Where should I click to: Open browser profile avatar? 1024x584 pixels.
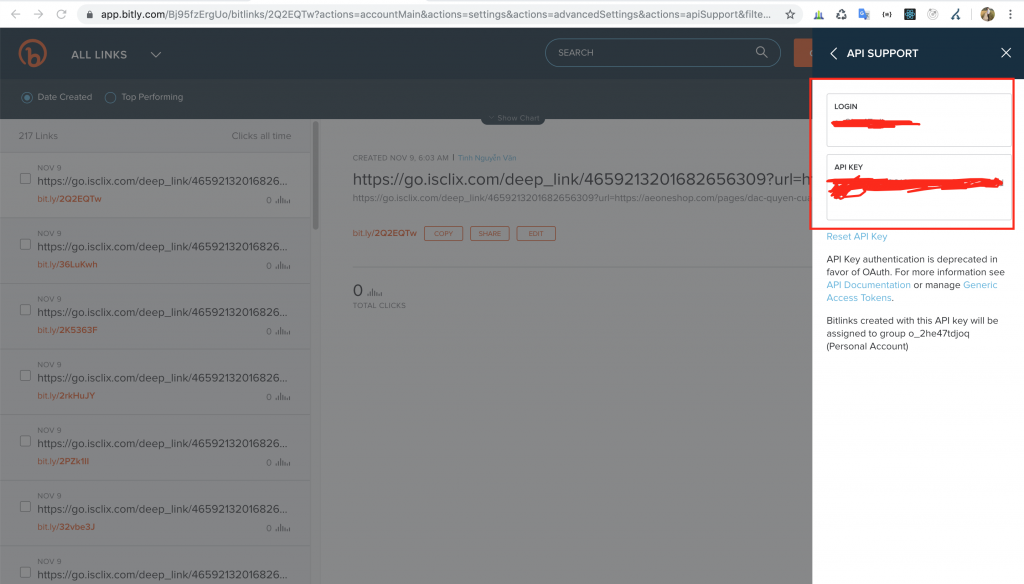(x=987, y=15)
